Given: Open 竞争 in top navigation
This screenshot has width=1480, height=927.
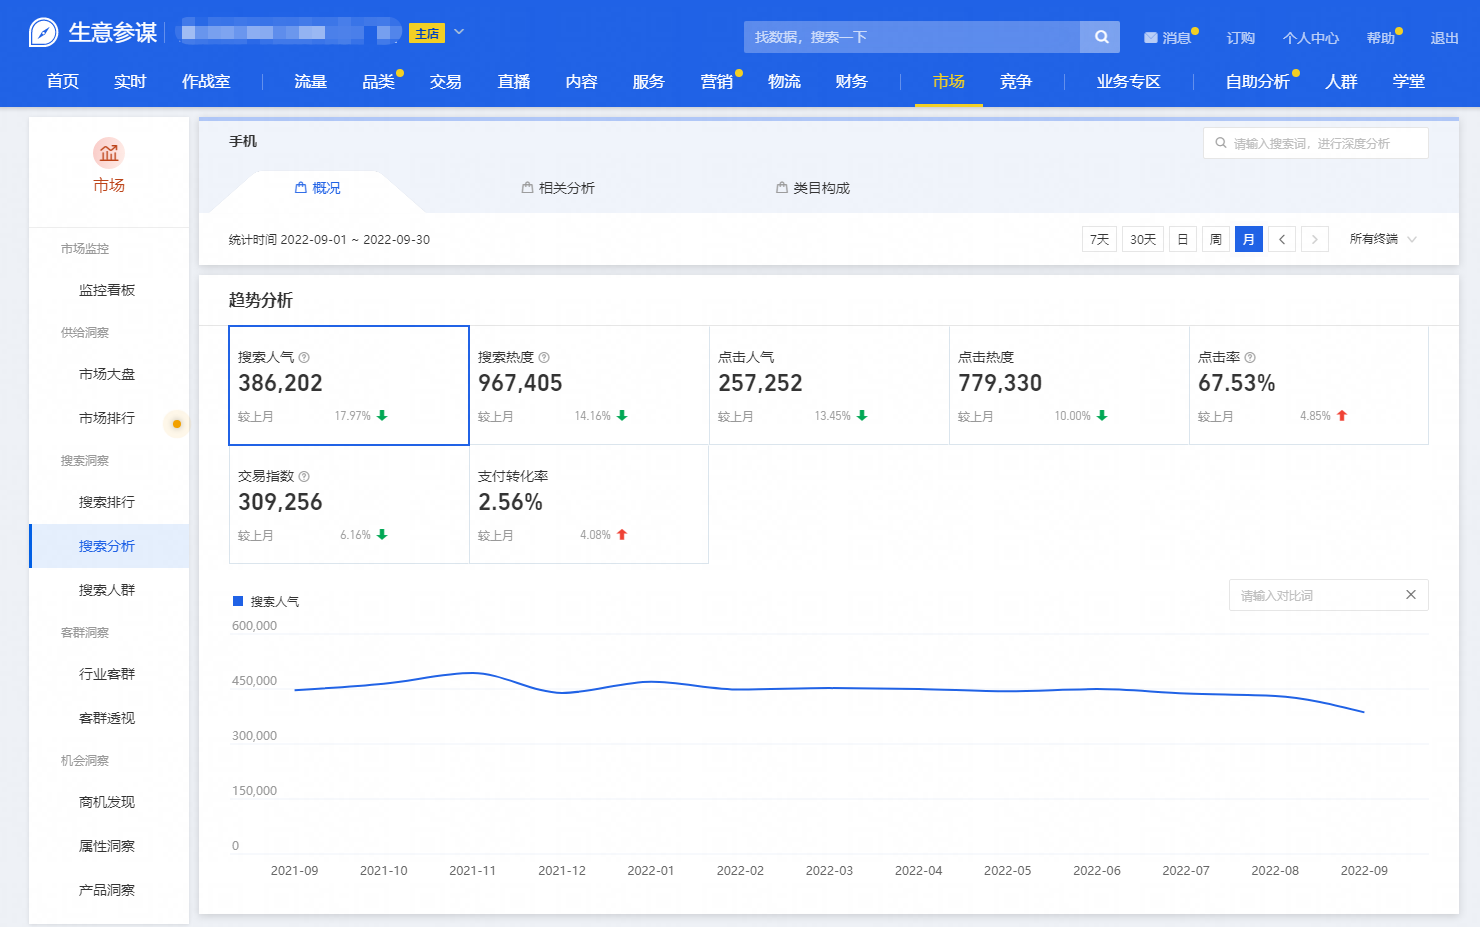Looking at the screenshot, I should pyautogui.click(x=1016, y=82).
